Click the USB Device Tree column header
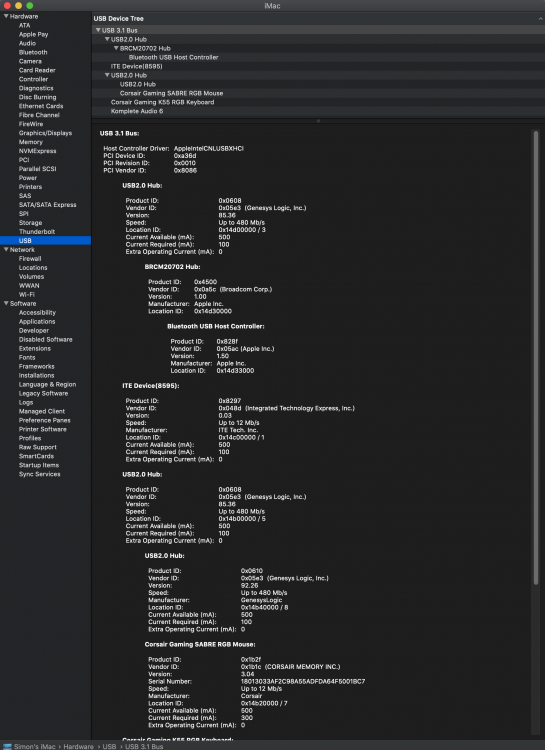 coord(318,19)
